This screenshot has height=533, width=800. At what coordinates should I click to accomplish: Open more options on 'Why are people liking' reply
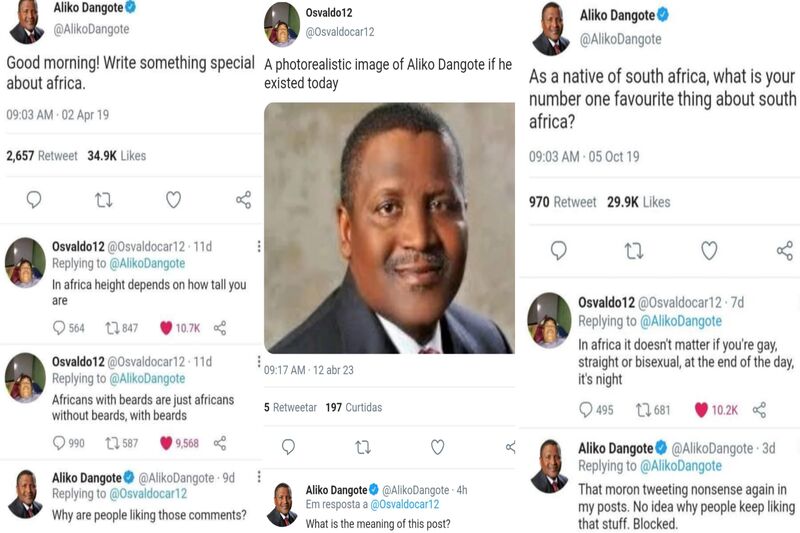pos(259,476)
